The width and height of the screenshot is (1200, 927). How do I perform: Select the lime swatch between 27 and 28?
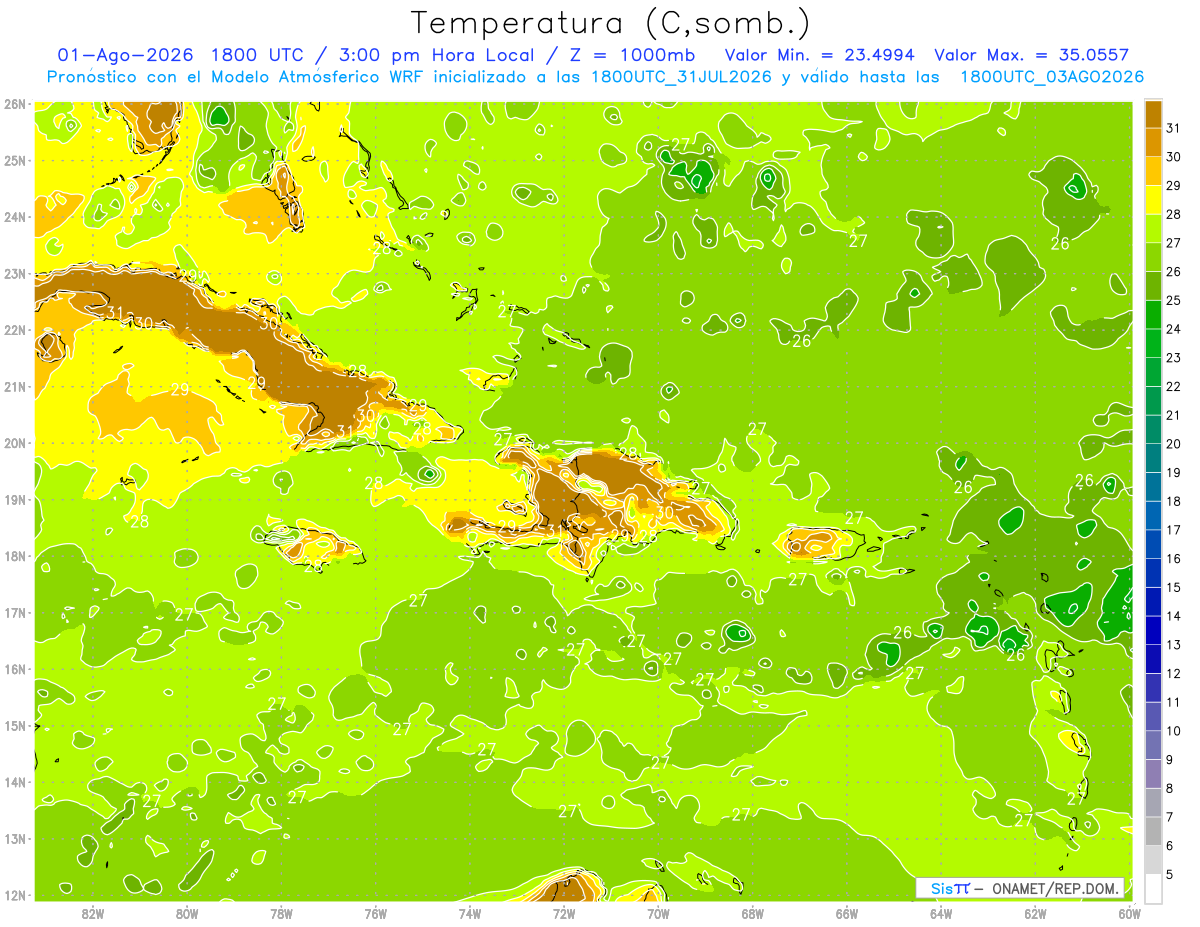click(1153, 228)
